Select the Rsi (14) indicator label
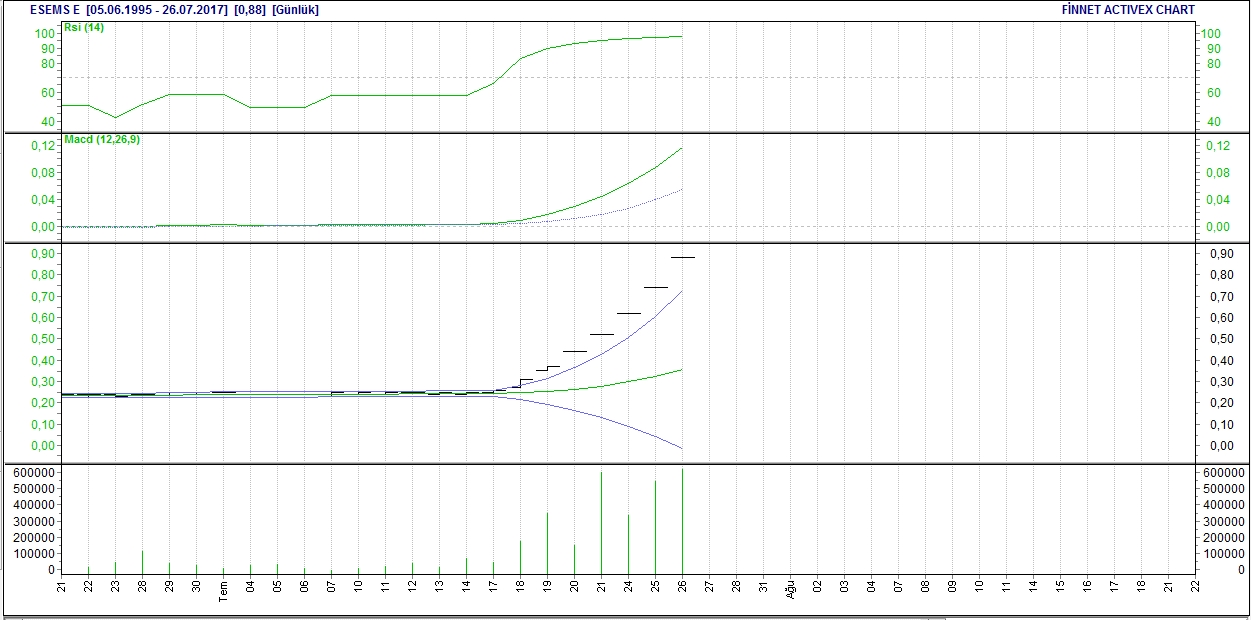The image size is (1251, 620). tap(84, 27)
